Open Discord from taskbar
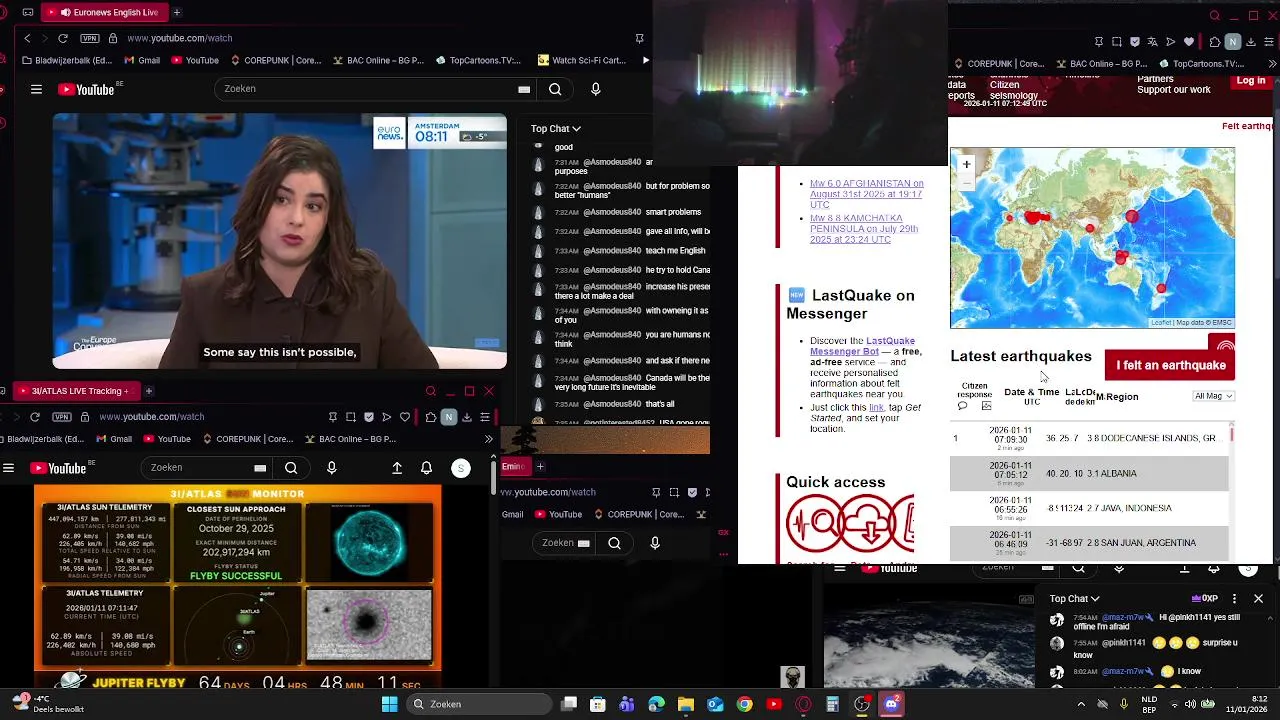 (x=891, y=704)
